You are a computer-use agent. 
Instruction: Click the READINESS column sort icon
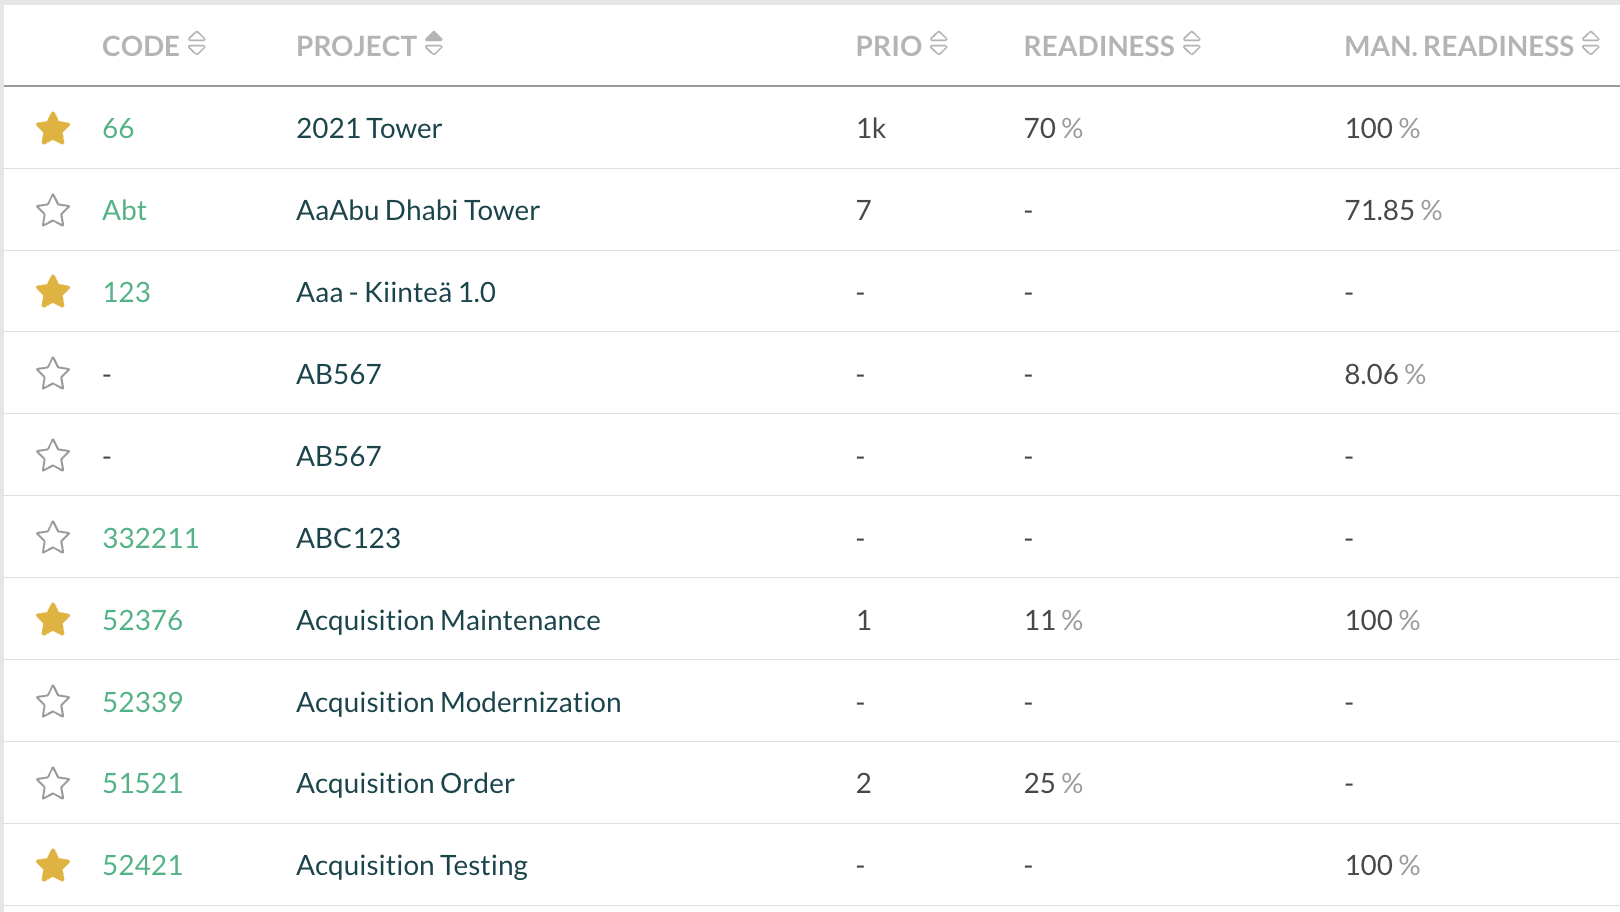point(1190,44)
